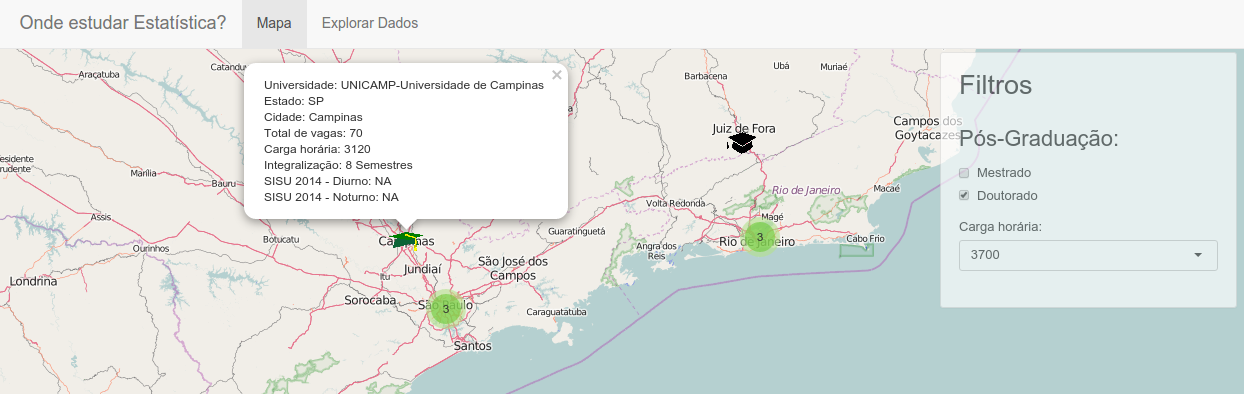Click the Sorocaba city label on map
Viewport: 1244px width, 394px height.
(x=371, y=300)
